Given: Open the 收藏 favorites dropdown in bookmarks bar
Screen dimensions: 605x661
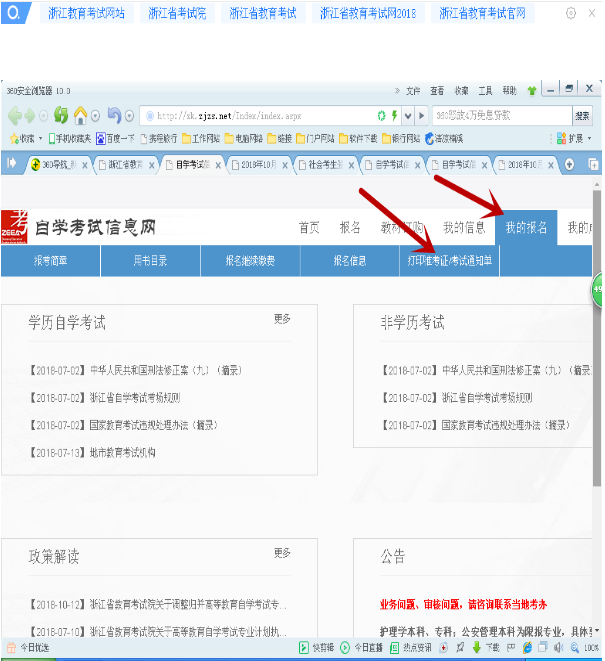Looking at the screenshot, I should click(22, 138).
